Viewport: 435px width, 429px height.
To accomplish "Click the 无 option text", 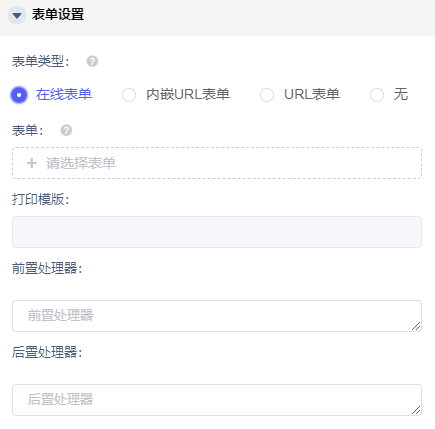I will tap(401, 94).
